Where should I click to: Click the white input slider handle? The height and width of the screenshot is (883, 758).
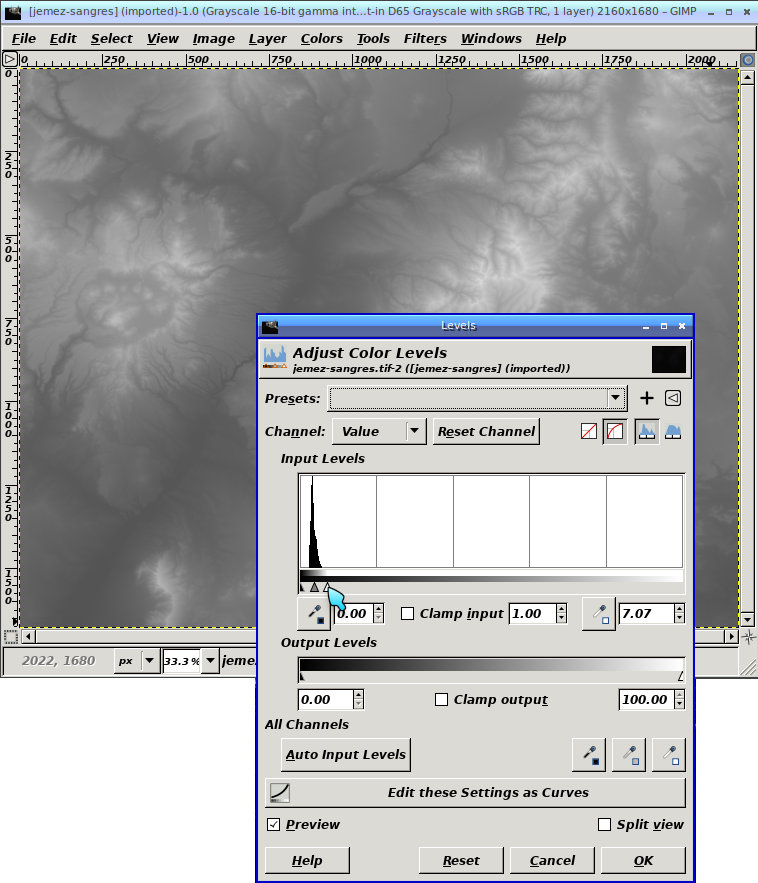(x=327, y=587)
